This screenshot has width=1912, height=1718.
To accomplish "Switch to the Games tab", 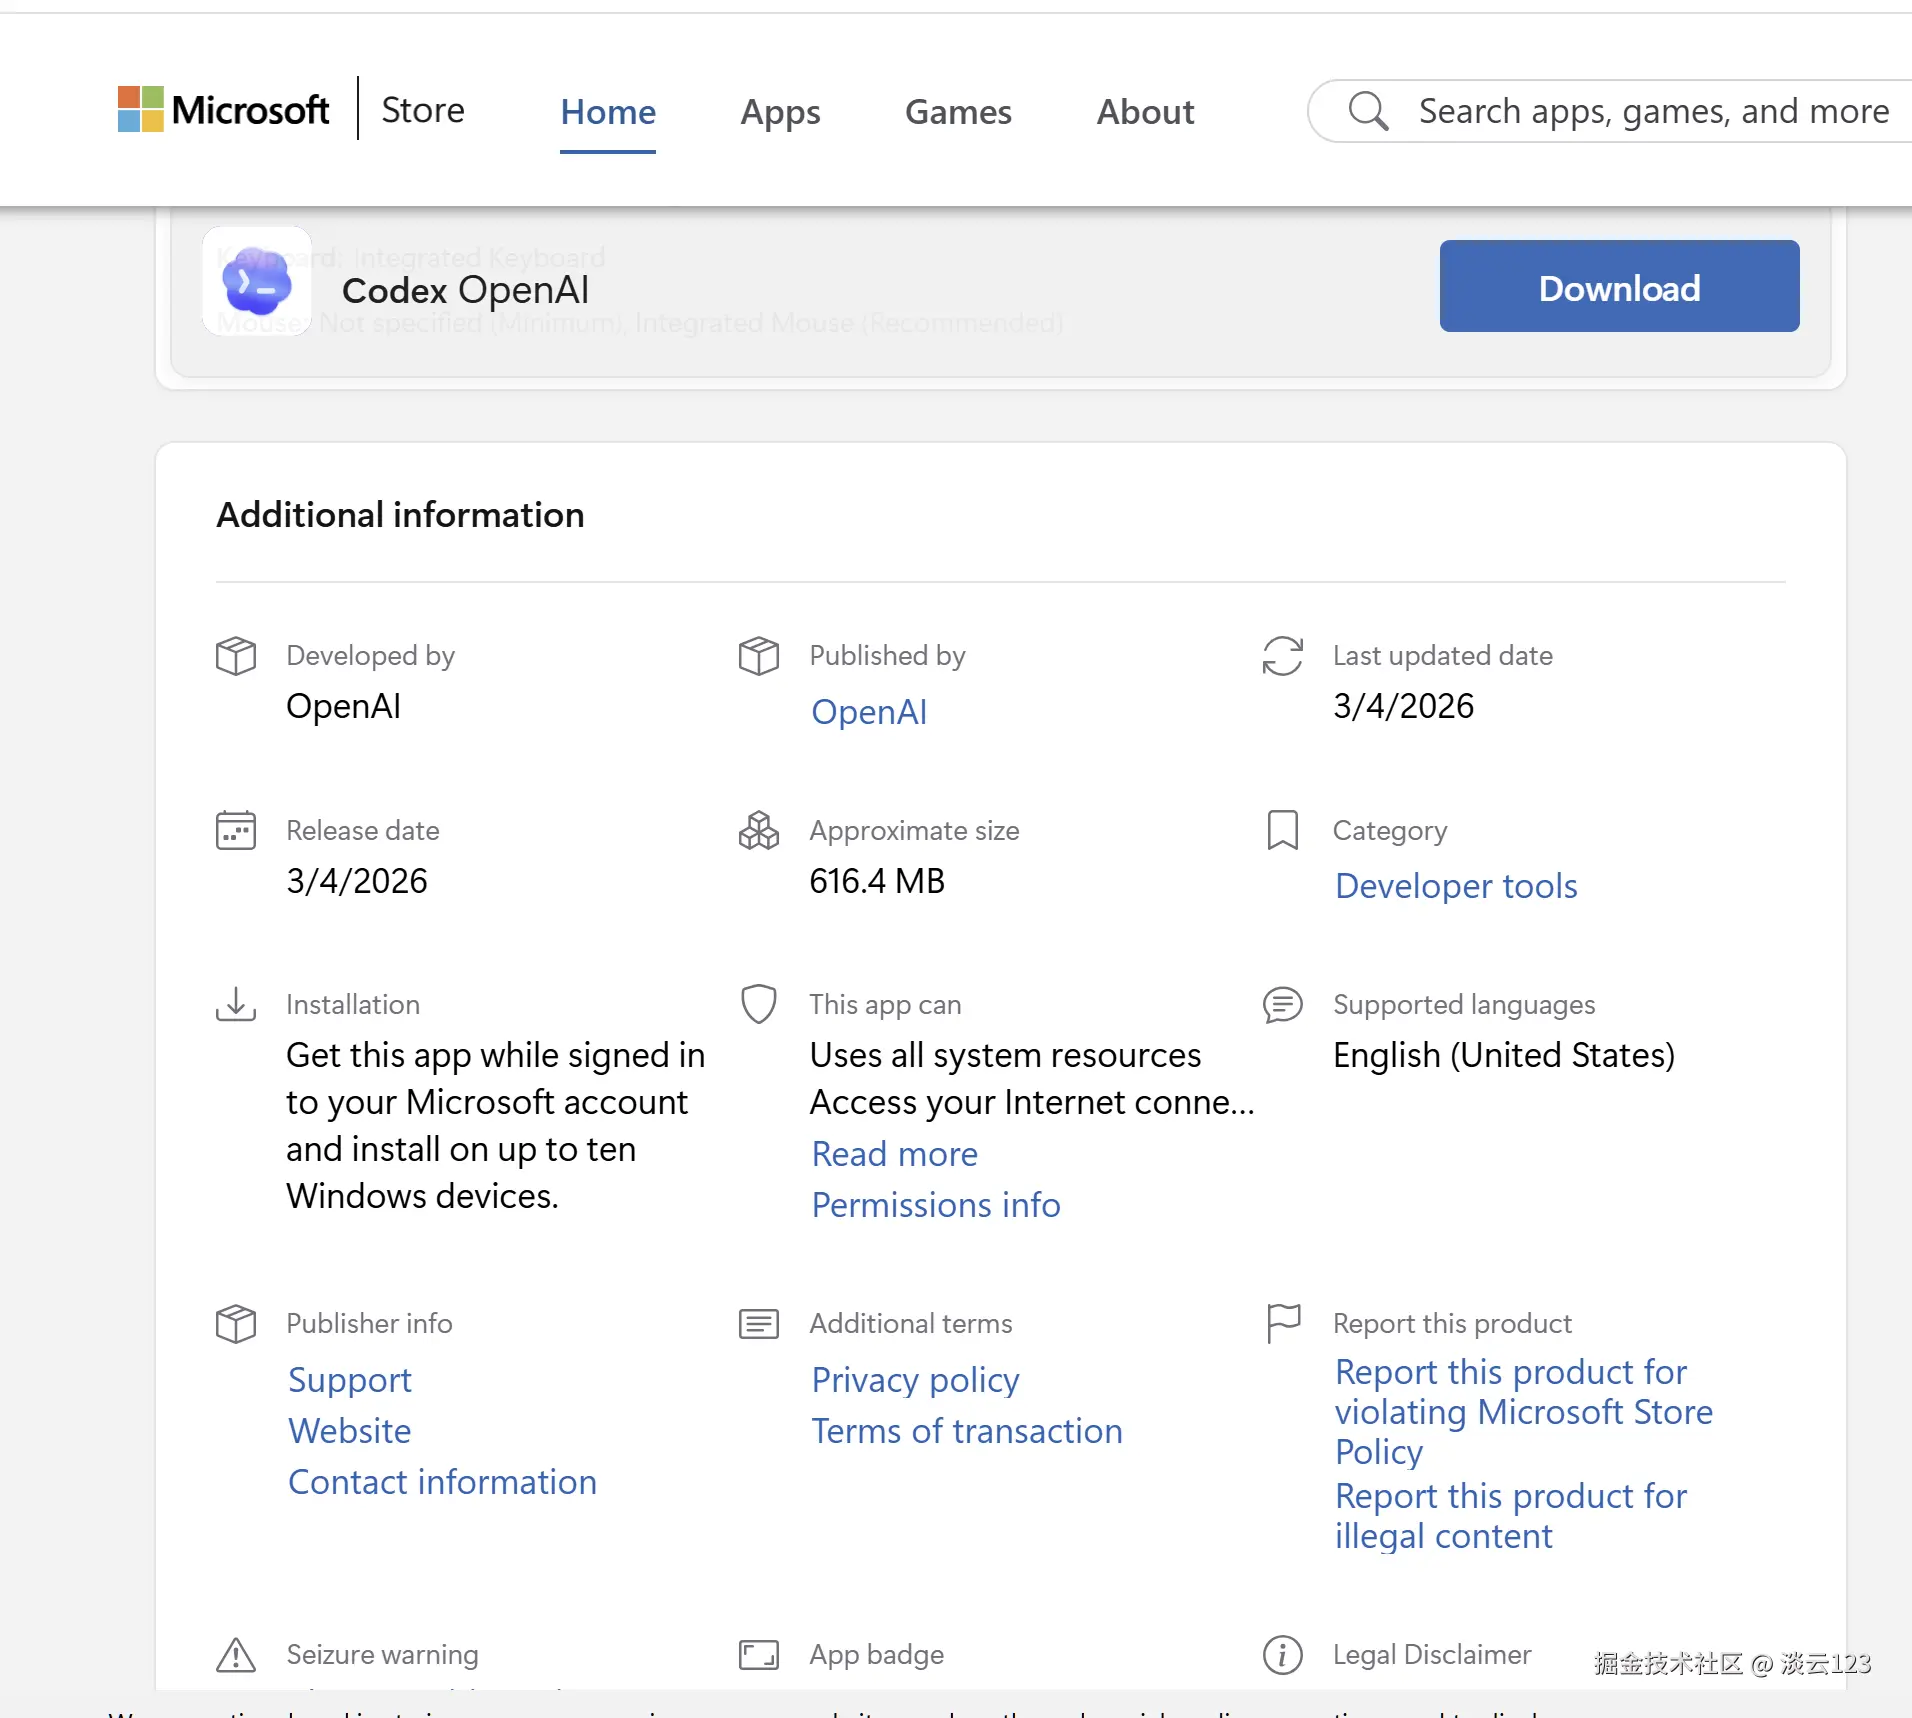I will click(957, 112).
